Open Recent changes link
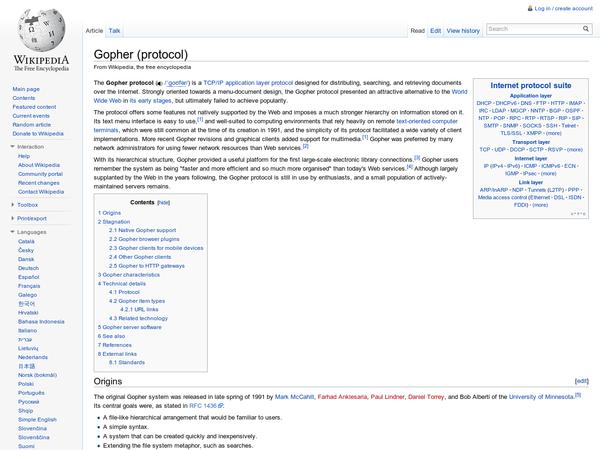Screen dimensions: 600x450 point(41,183)
